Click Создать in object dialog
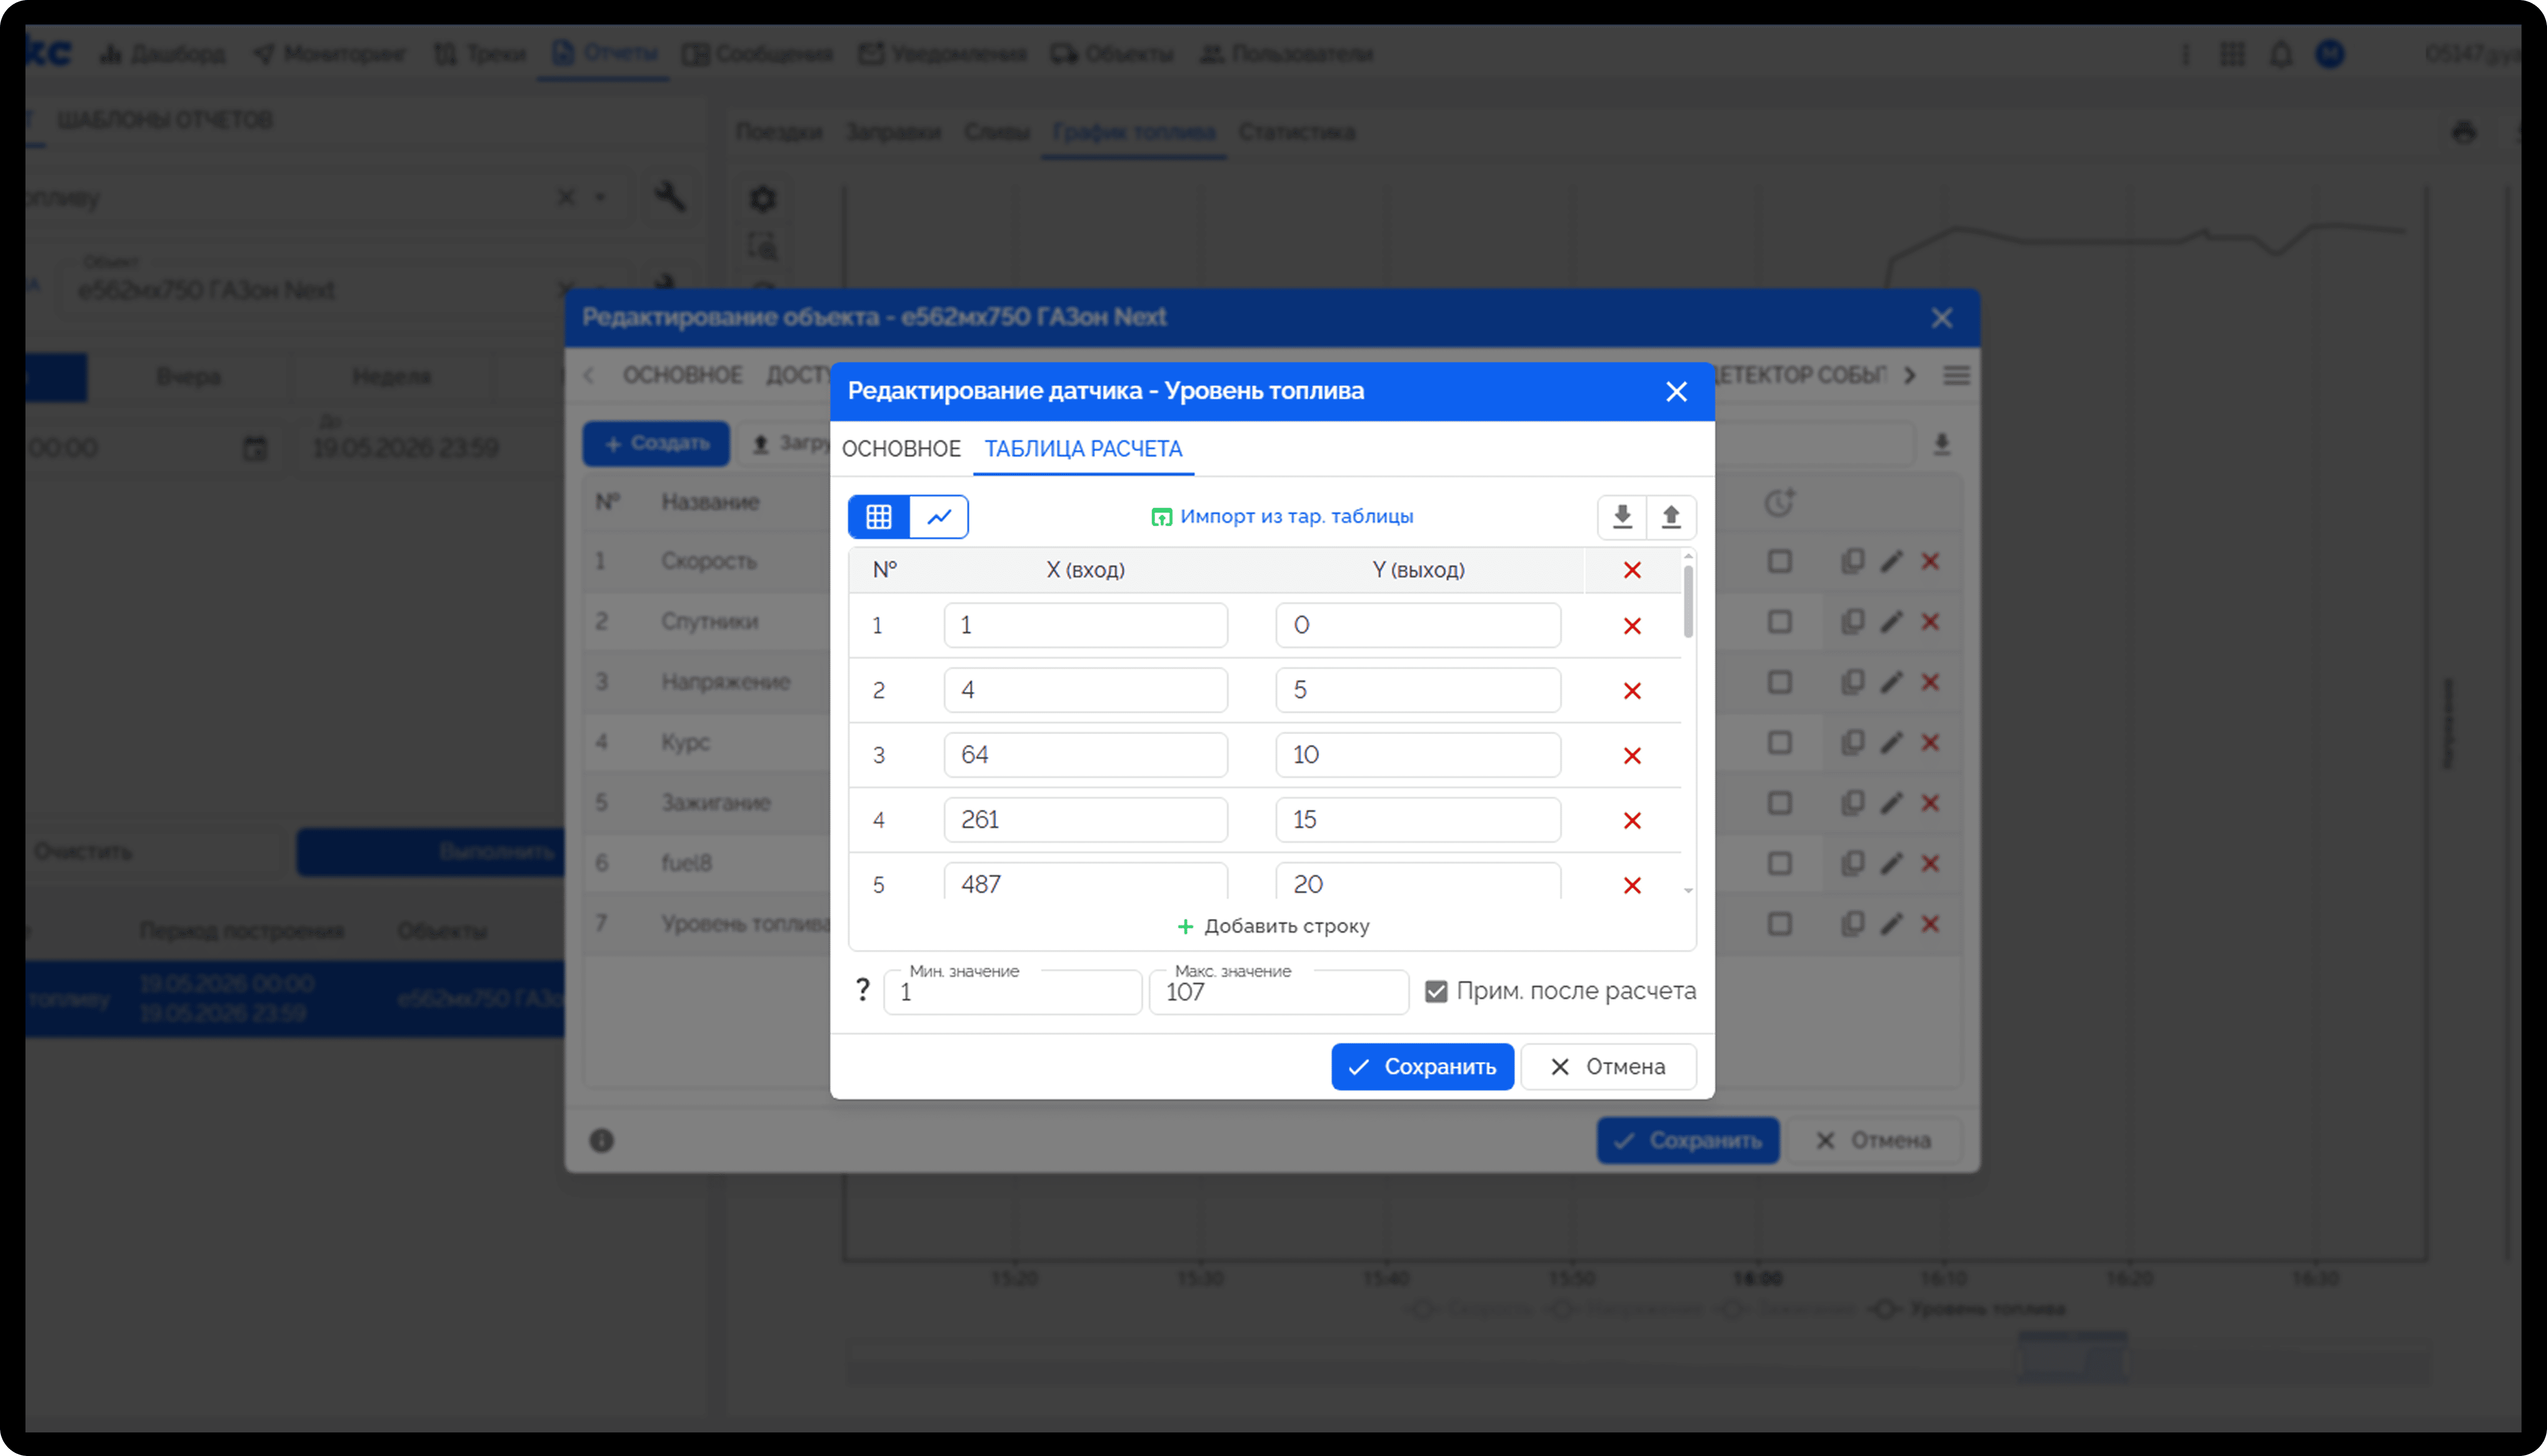This screenshot has height=1456, width=2547. tap(656, 444)
